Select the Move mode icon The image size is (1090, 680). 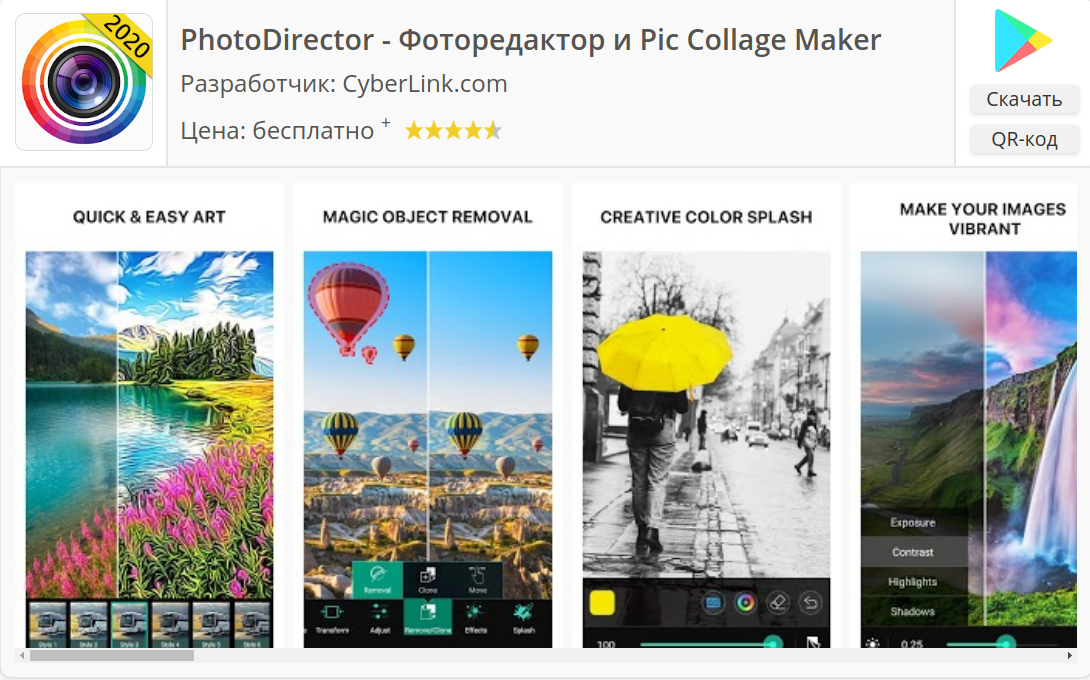coord(478,573)
